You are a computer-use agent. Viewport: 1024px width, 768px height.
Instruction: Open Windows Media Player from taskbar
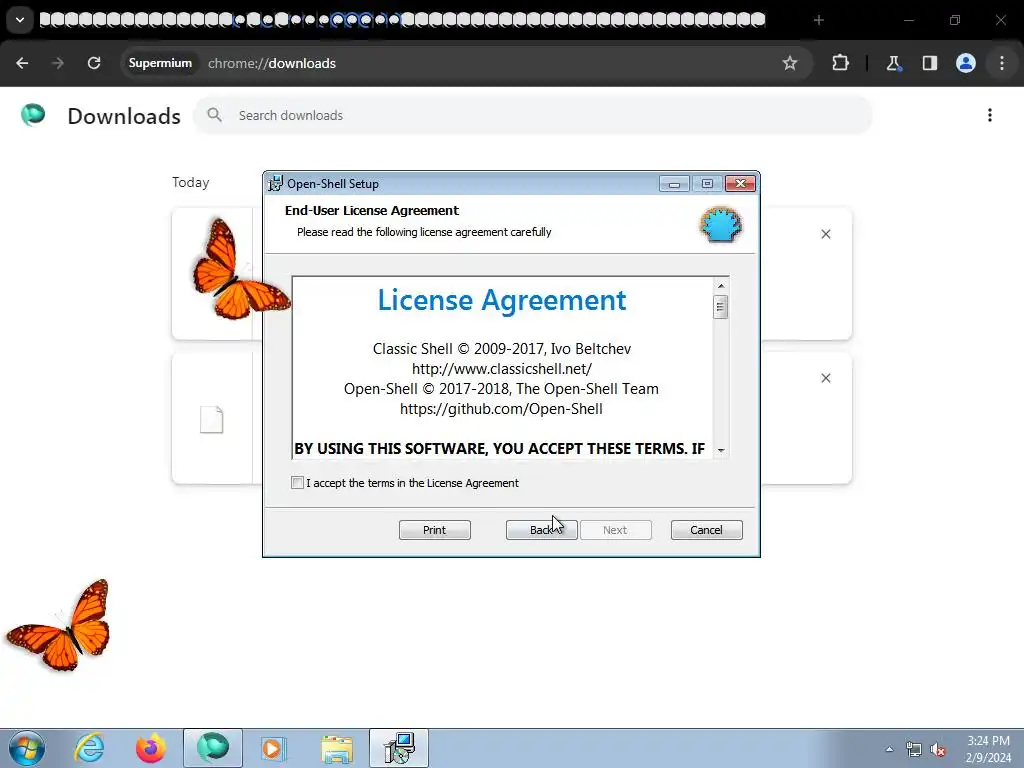274,748
